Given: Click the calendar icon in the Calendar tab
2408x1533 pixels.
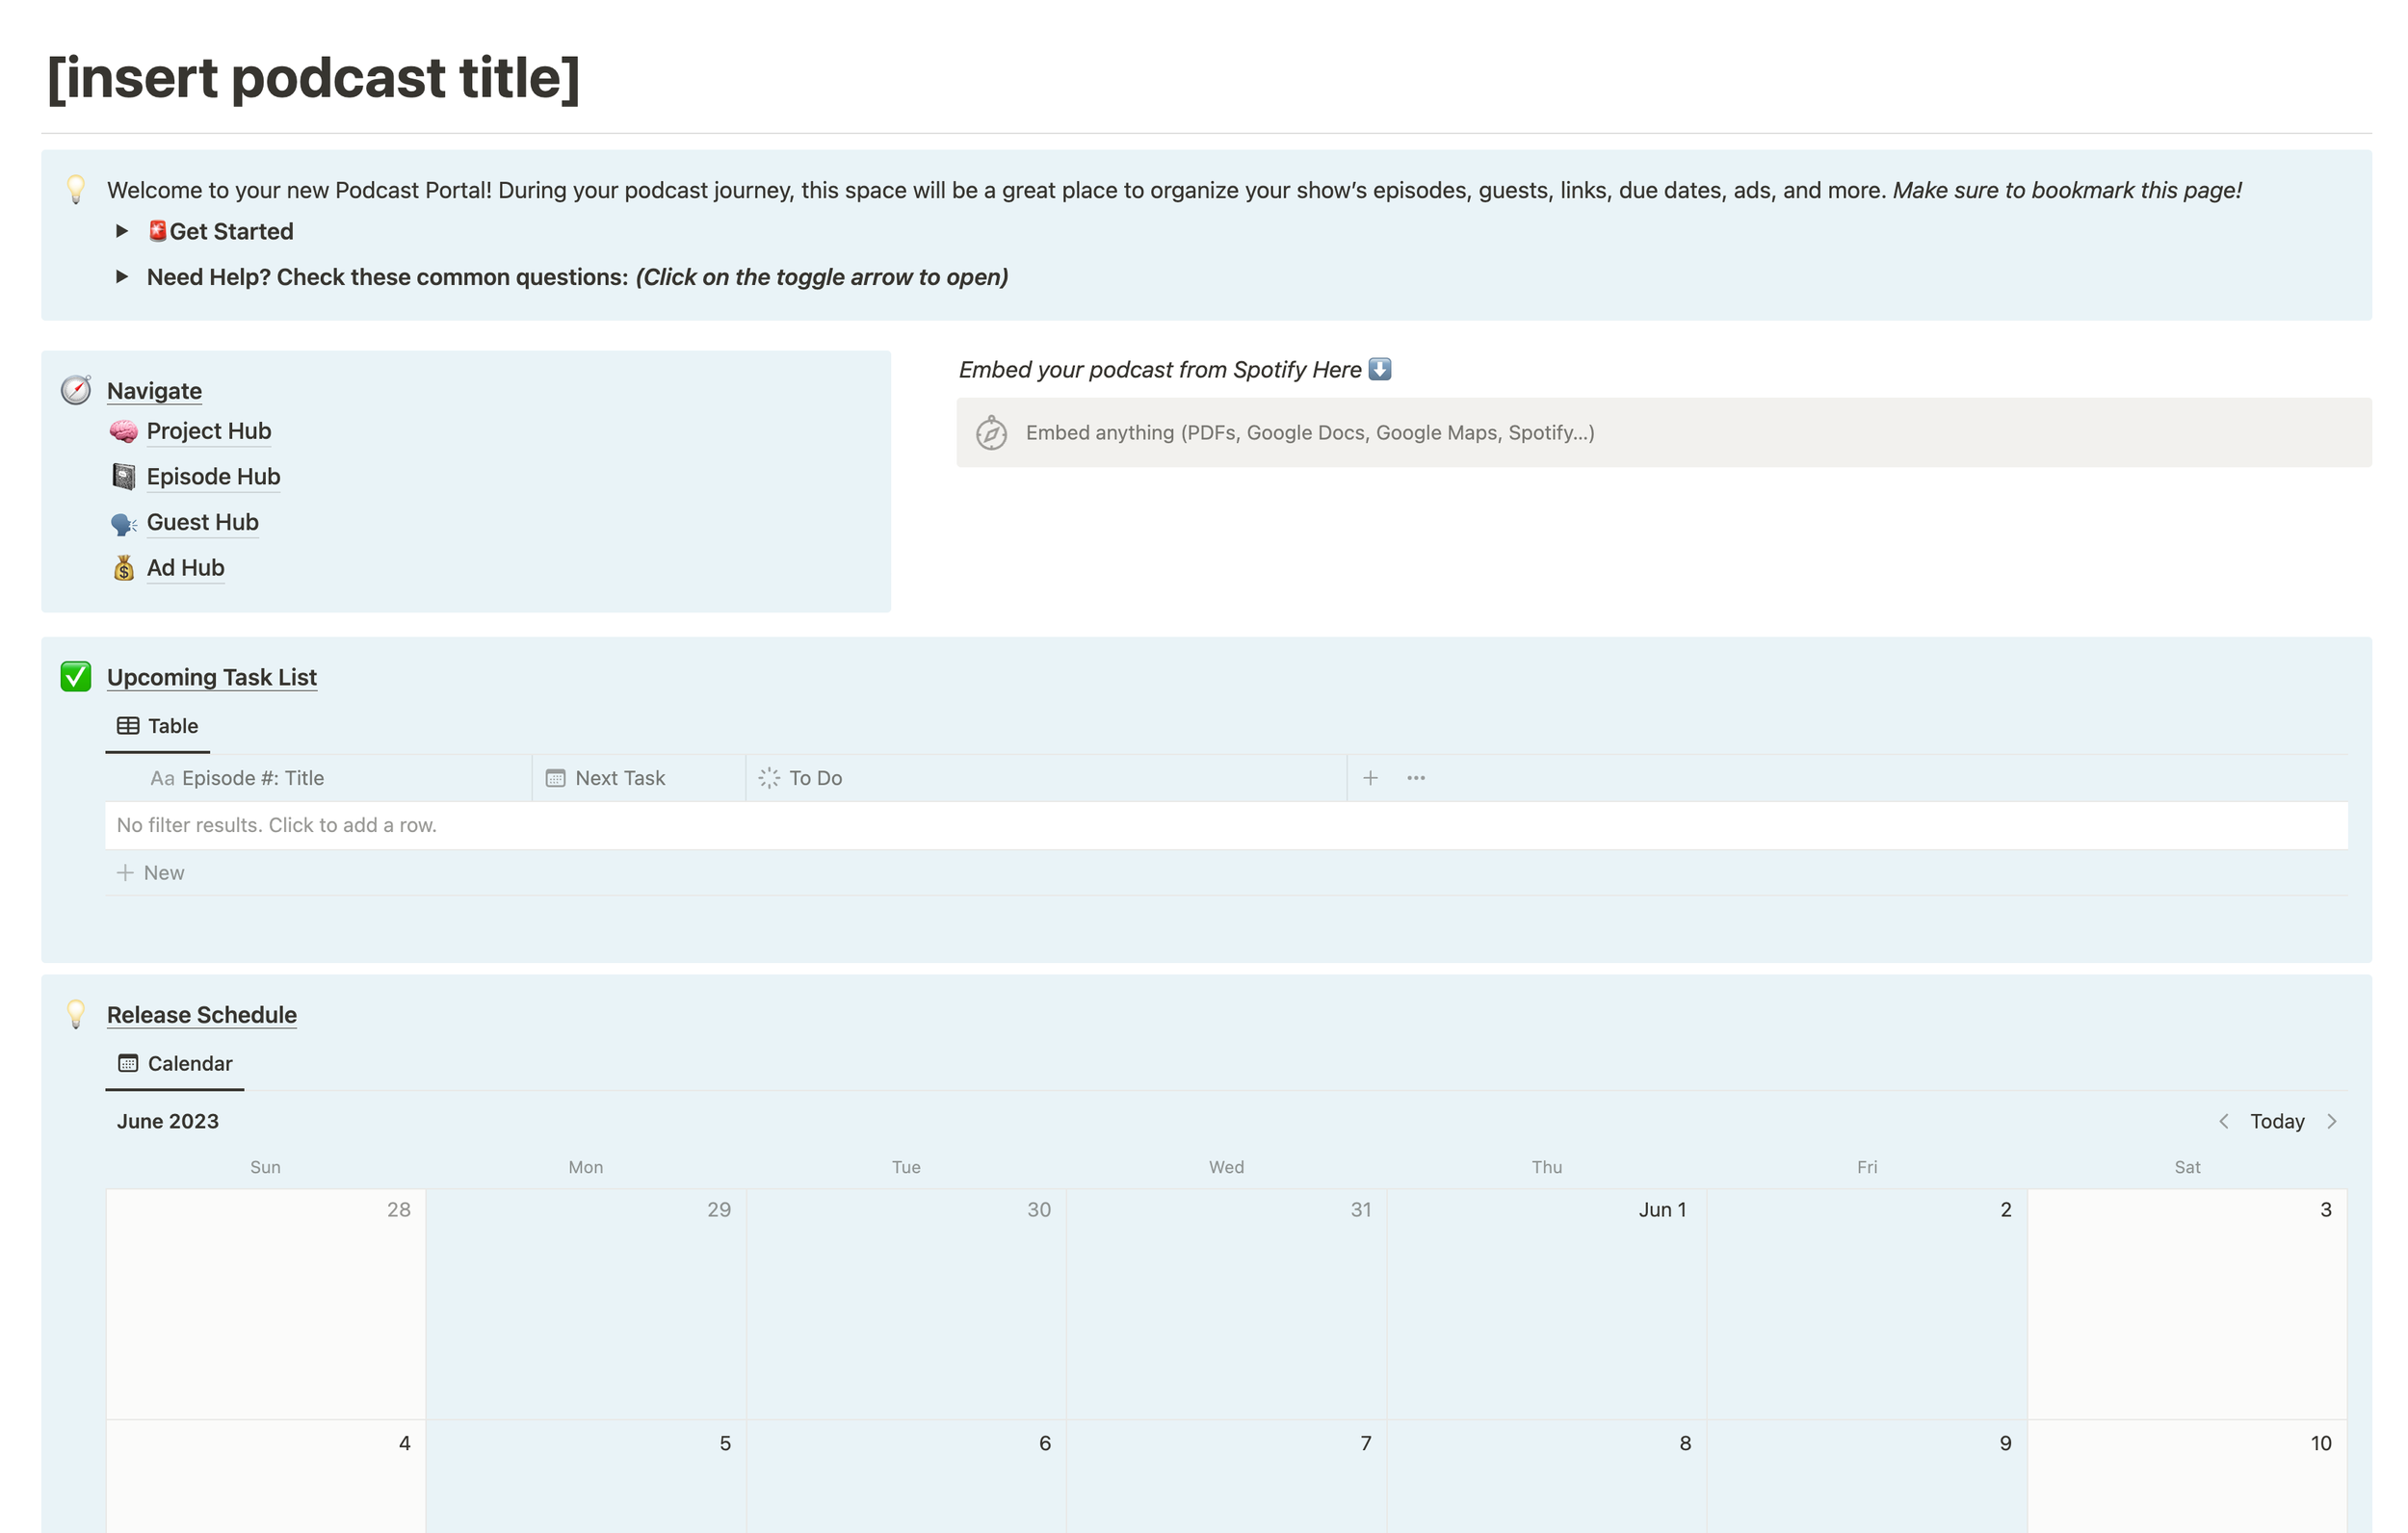Looking at the screenshot, I should pyautogui.click(x=128, y=1063).
